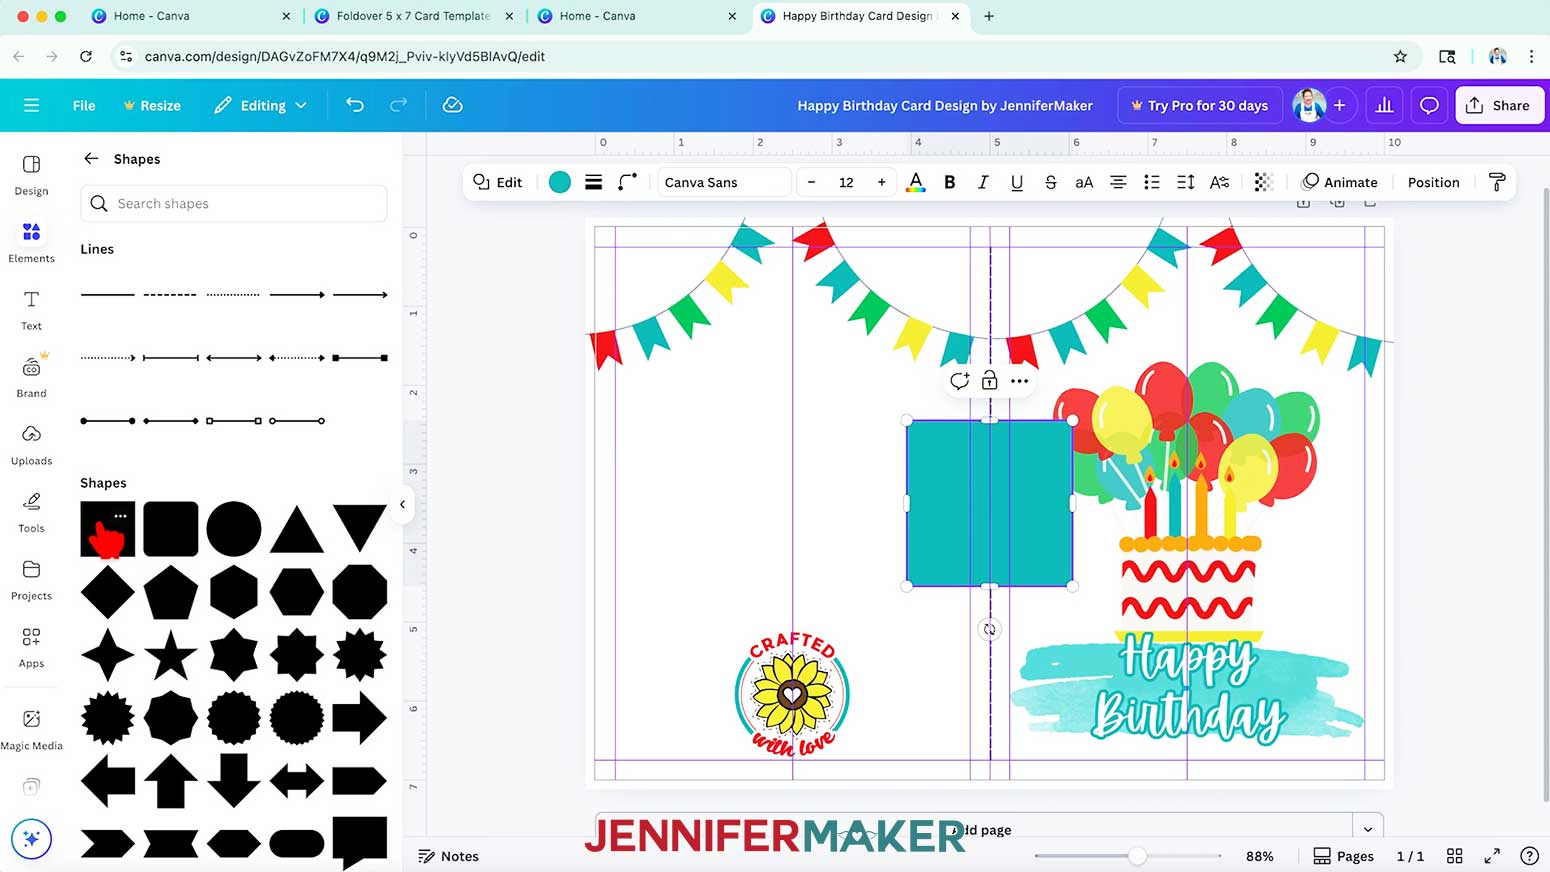The height and width of the screenshot is (872, 1550).
Task: Open the Elements panel
Action: tap(31, 242)
